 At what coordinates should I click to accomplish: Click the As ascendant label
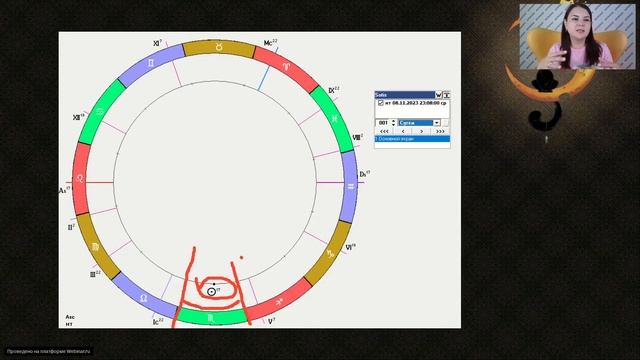click(x=65, y=191)
